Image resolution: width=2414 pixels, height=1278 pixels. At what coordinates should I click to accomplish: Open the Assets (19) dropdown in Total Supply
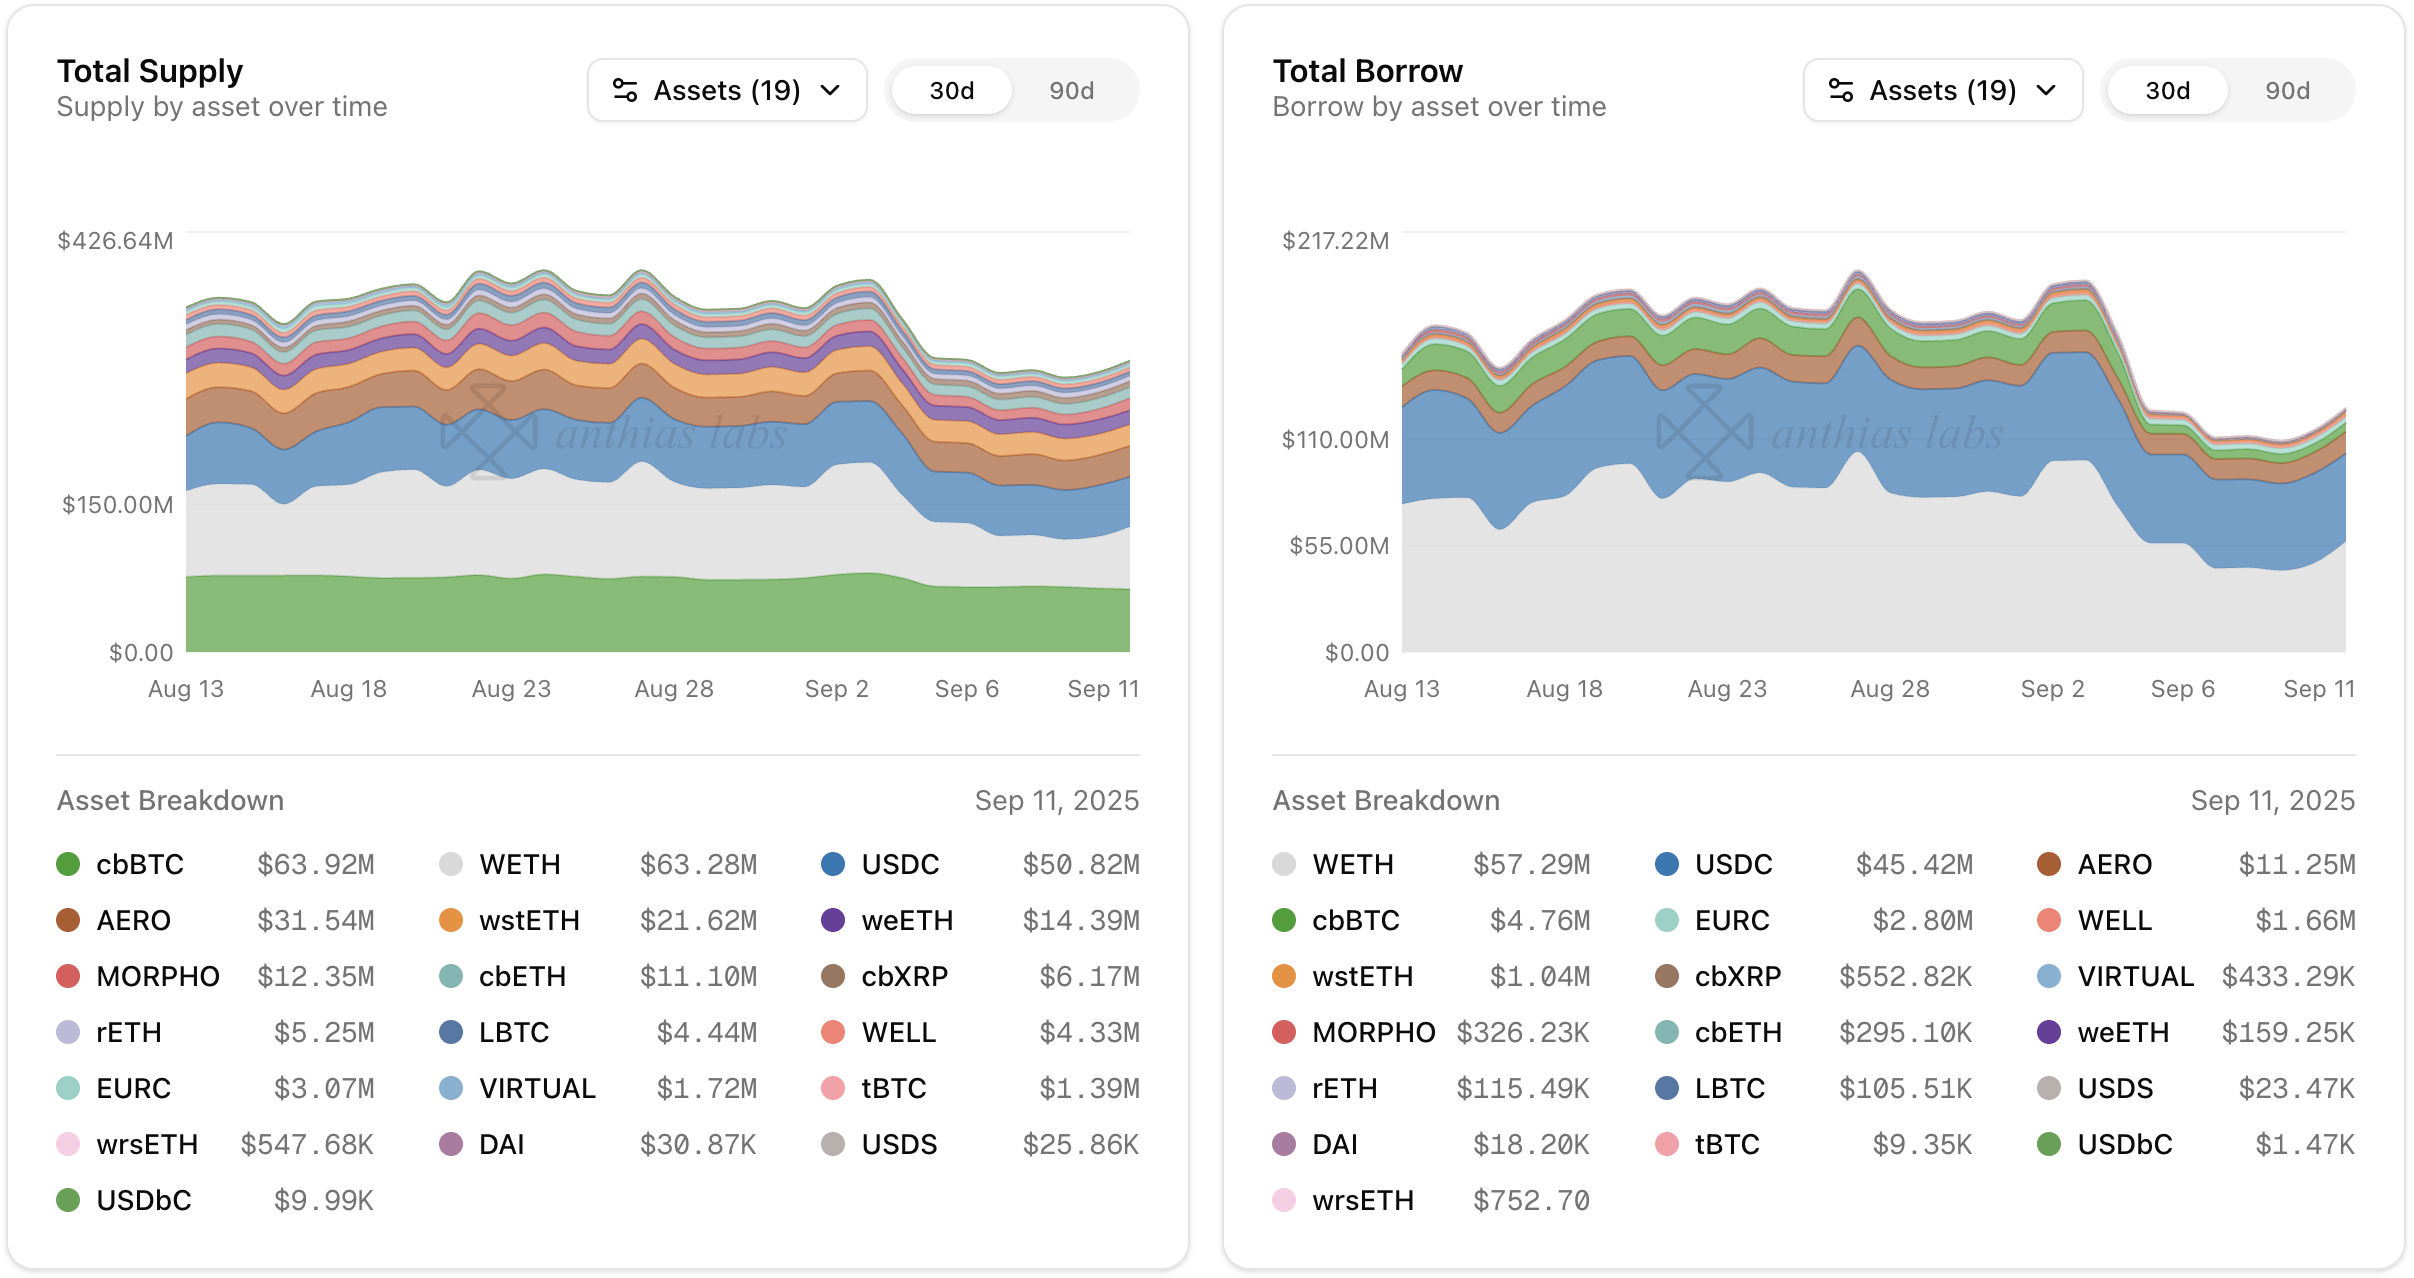pos(727,90)
